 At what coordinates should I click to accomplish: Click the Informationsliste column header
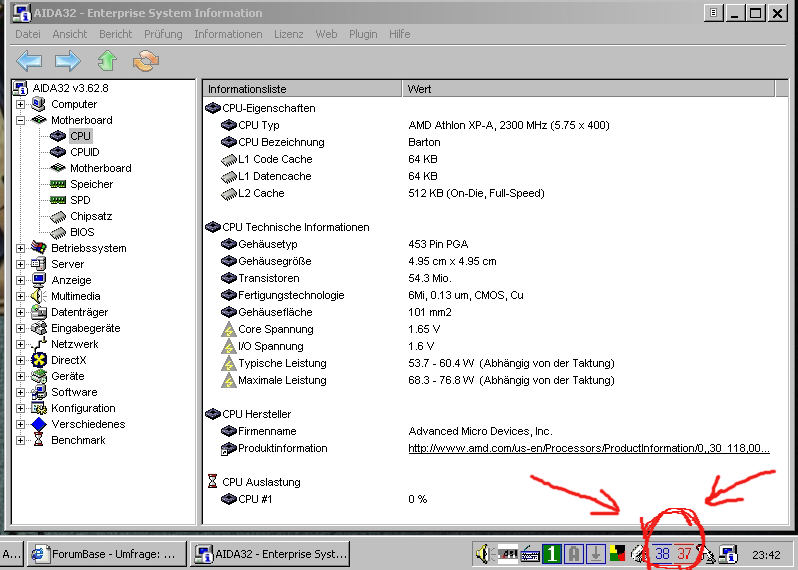(302, 89)
